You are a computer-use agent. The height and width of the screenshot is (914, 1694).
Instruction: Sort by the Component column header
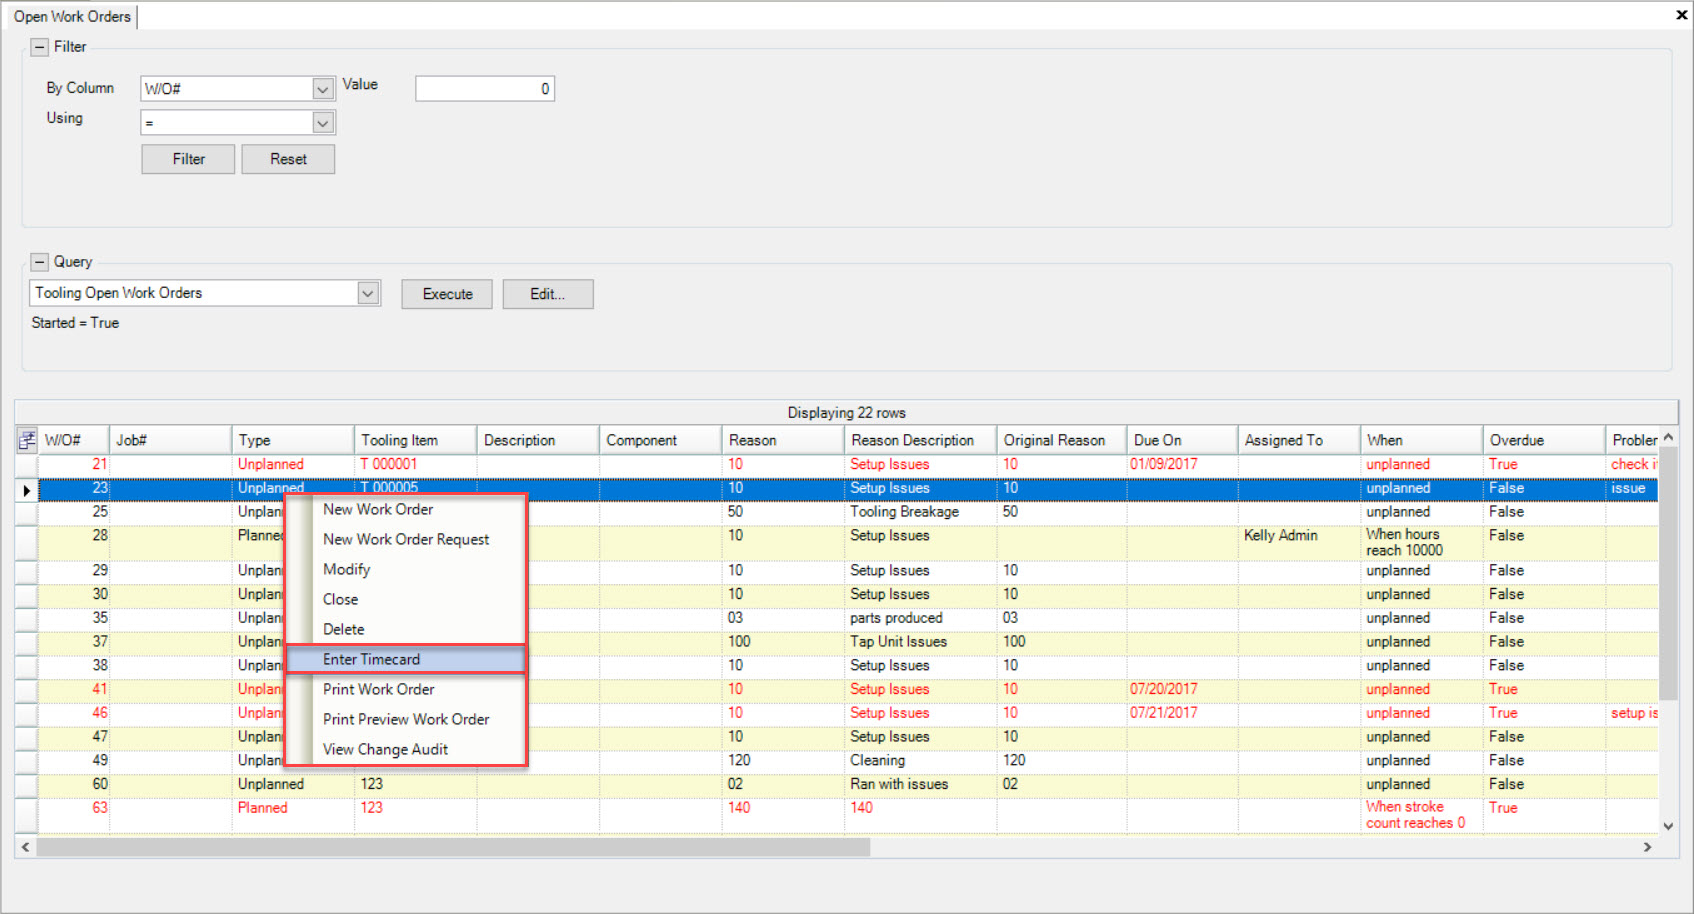pos(660,440)
